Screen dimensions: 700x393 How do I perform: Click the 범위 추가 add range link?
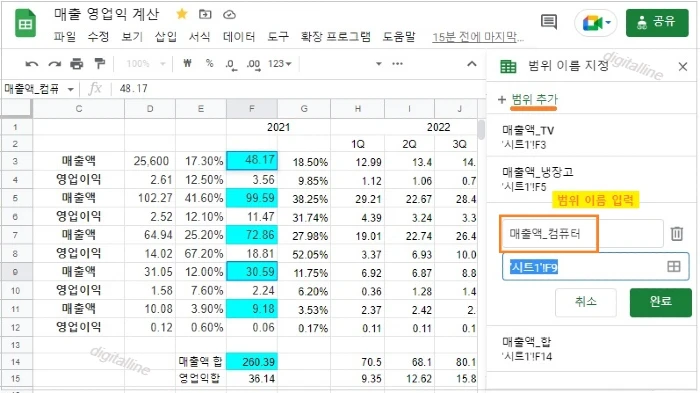coord(534,99)
